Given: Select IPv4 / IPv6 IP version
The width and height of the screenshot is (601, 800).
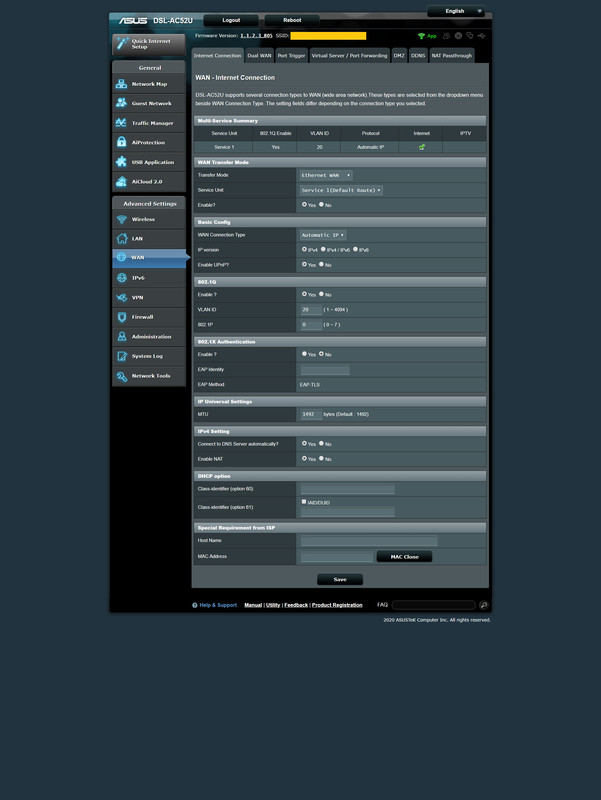Looking at the screenshot, I should tap(323, 249).
